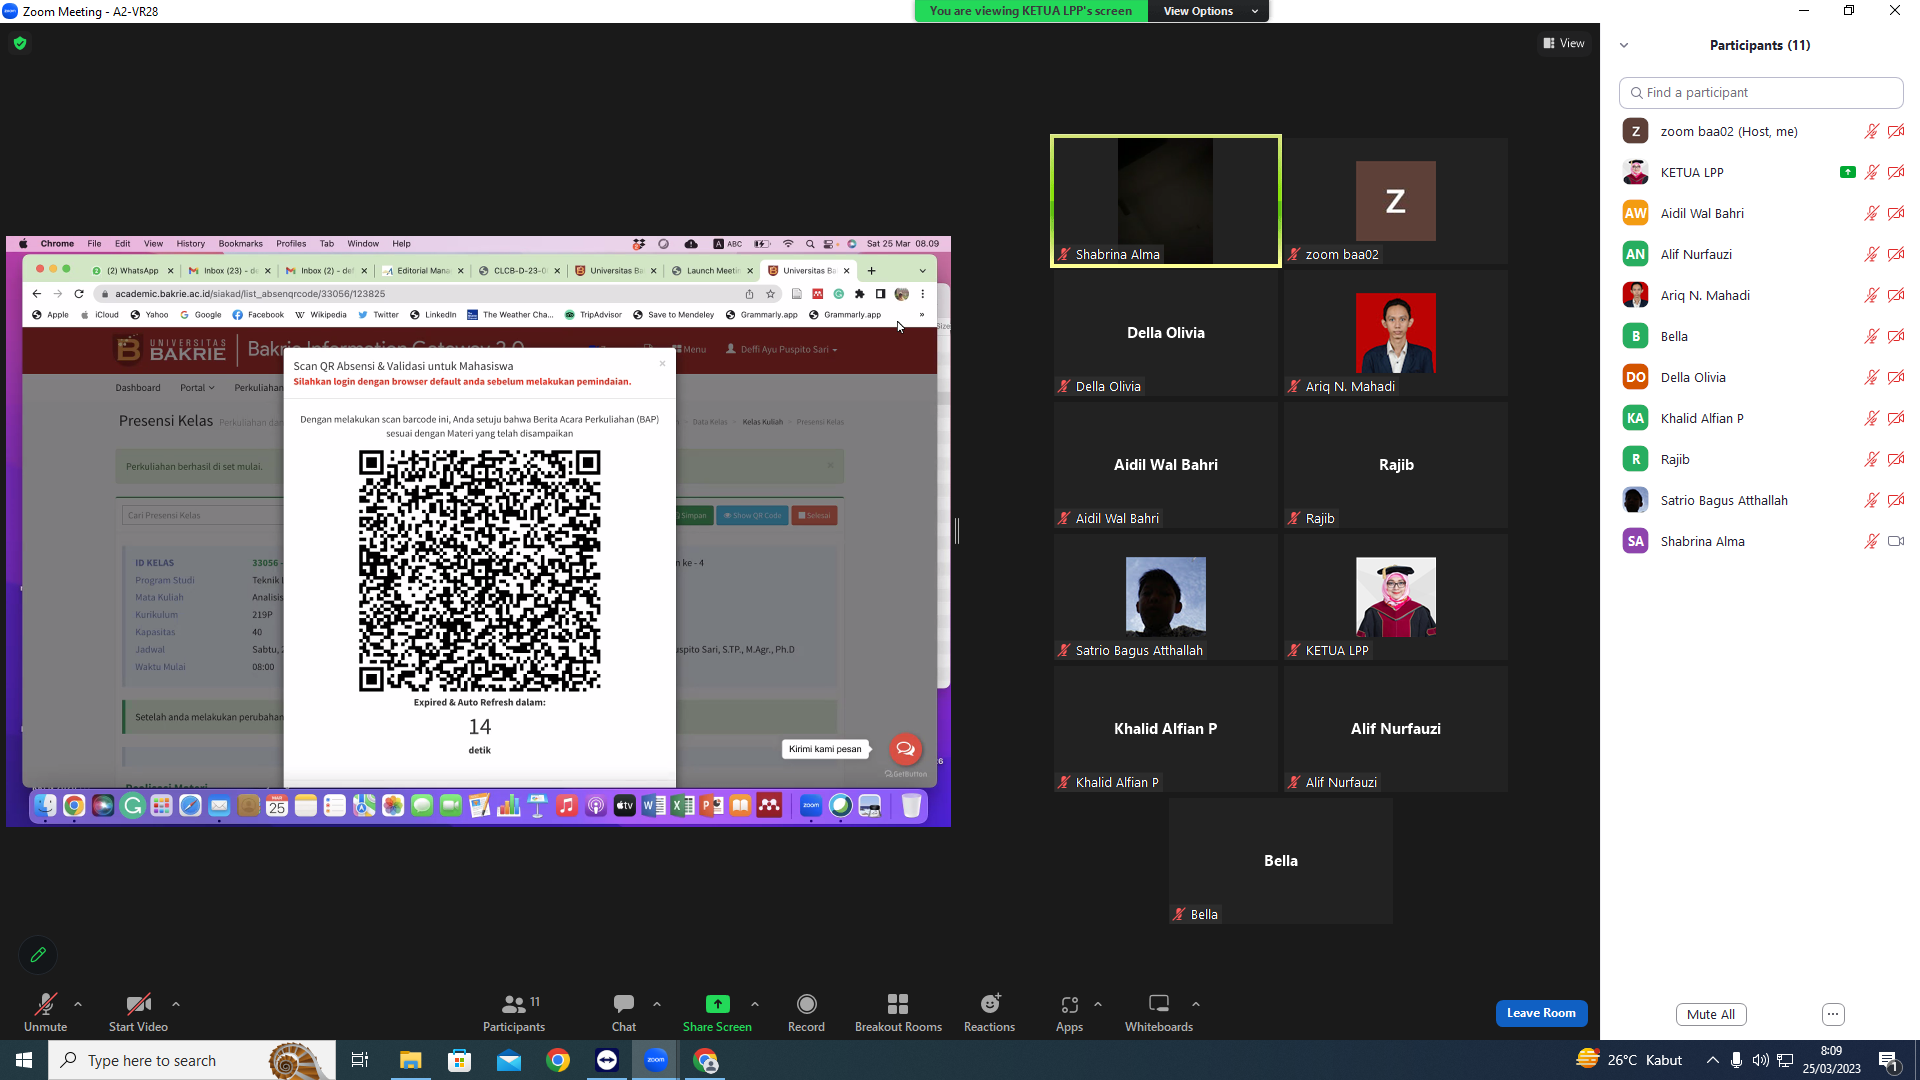Start recording with Record button
This screenshot has height=1080, width=1920.
click(x=806, y=1012)
